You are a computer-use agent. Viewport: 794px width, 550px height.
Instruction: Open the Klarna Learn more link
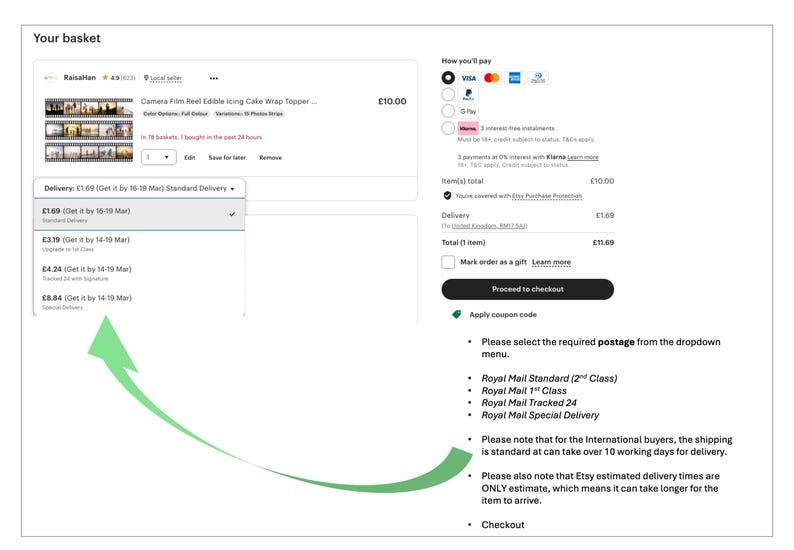point(582,157)
